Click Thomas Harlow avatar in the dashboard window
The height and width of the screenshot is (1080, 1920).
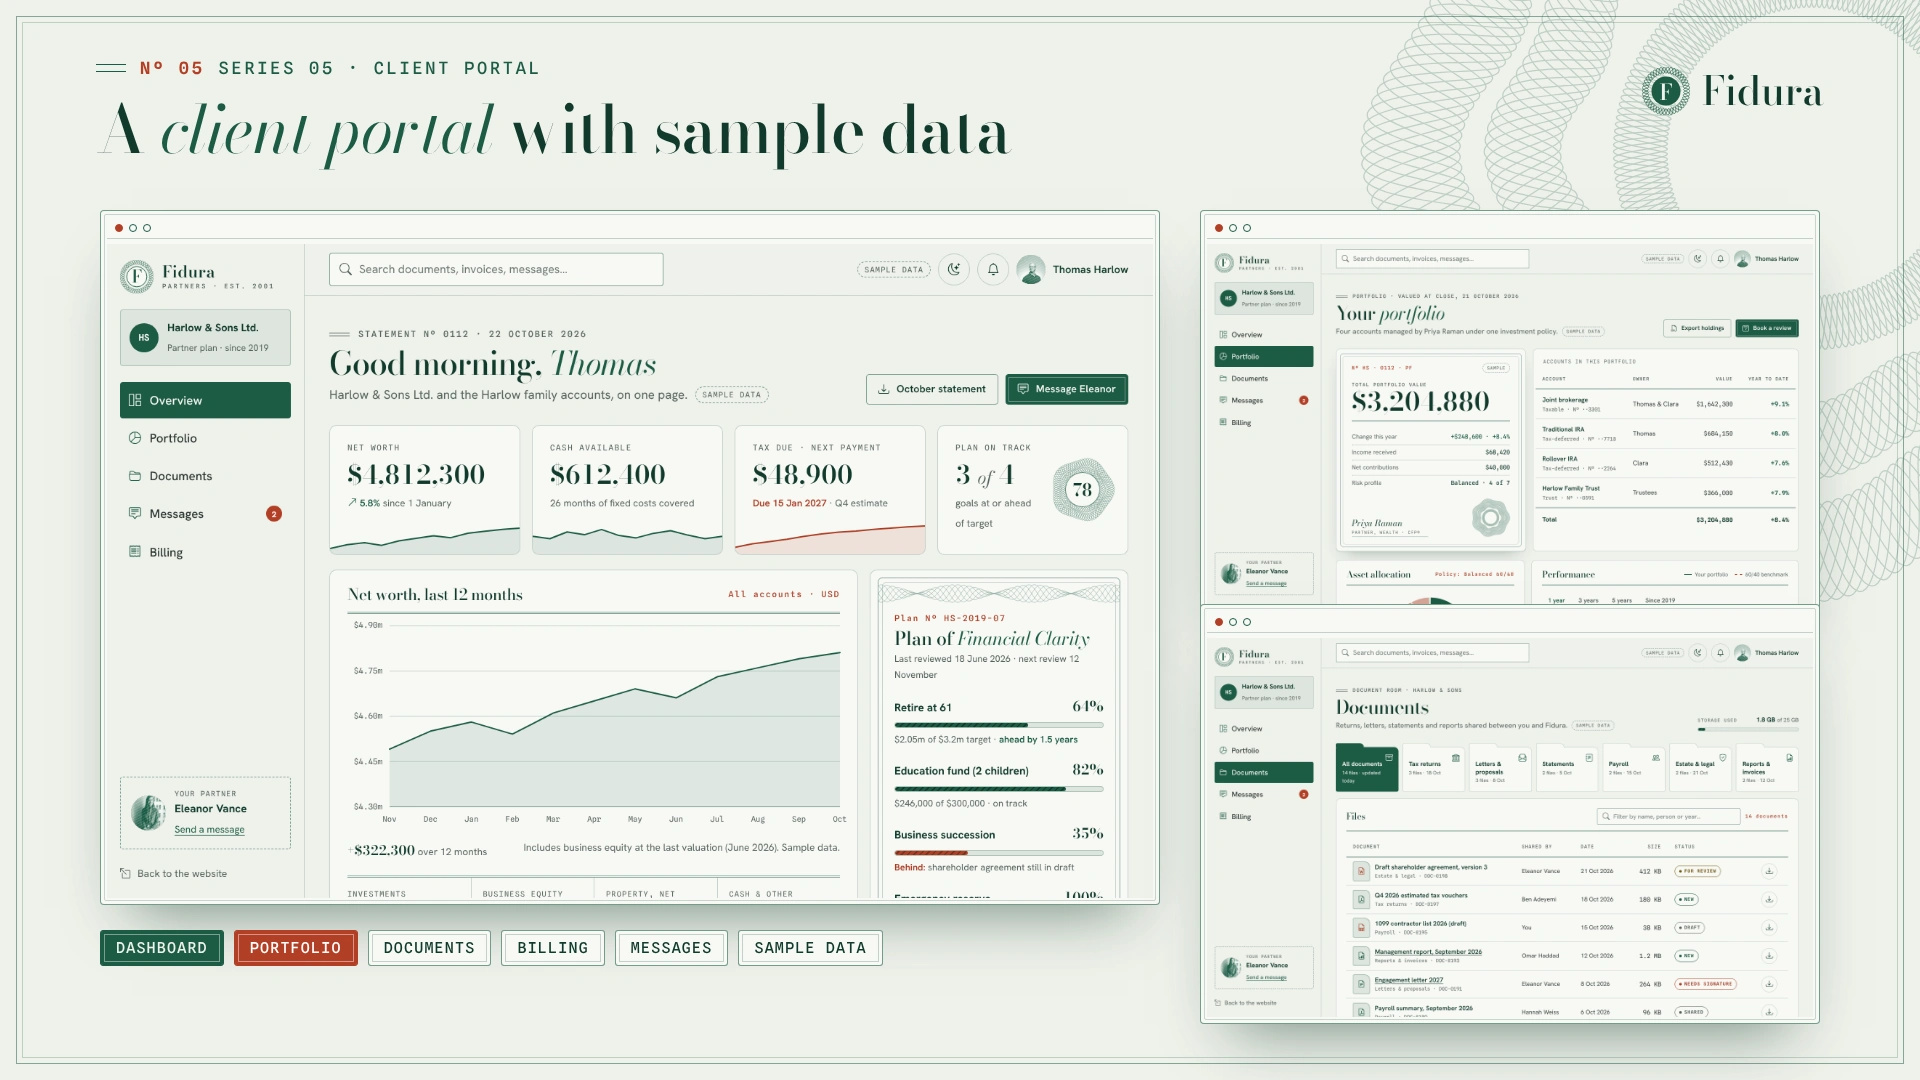coord(1030,269)
